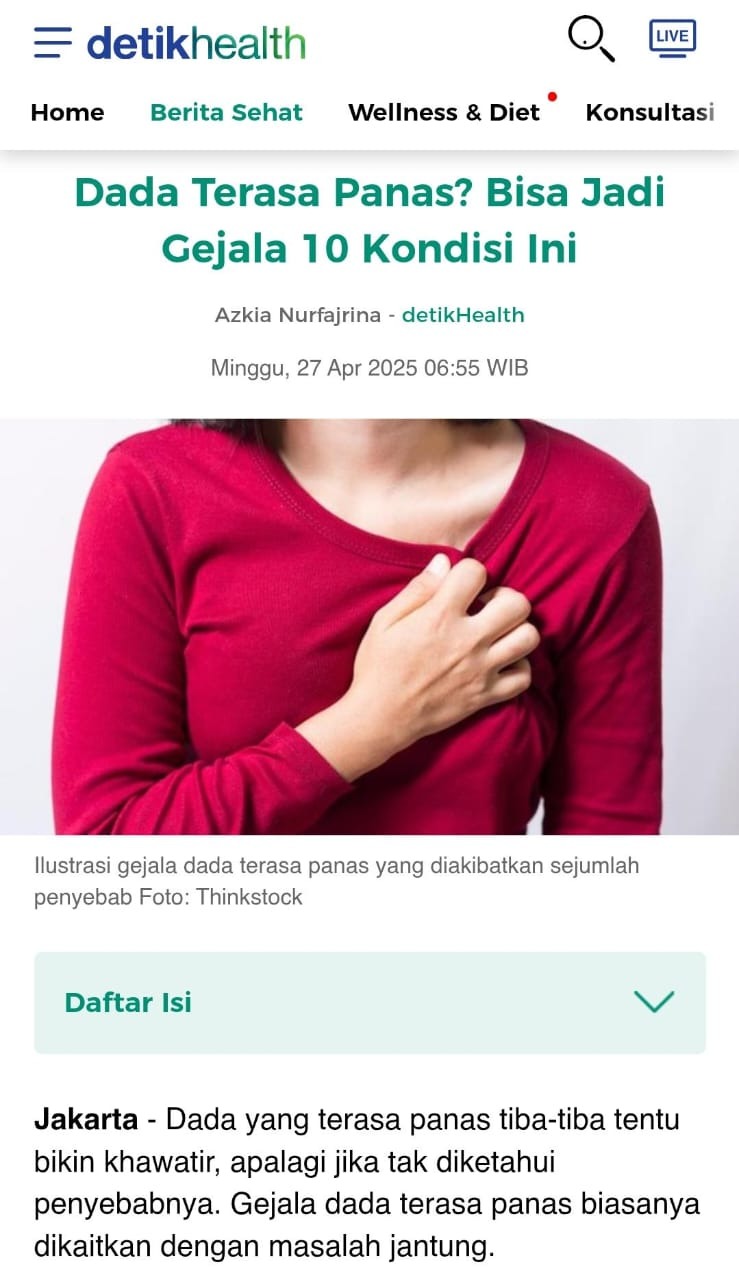Tap the search magnifier icon
739x1280 pixels.
(591, 40)
